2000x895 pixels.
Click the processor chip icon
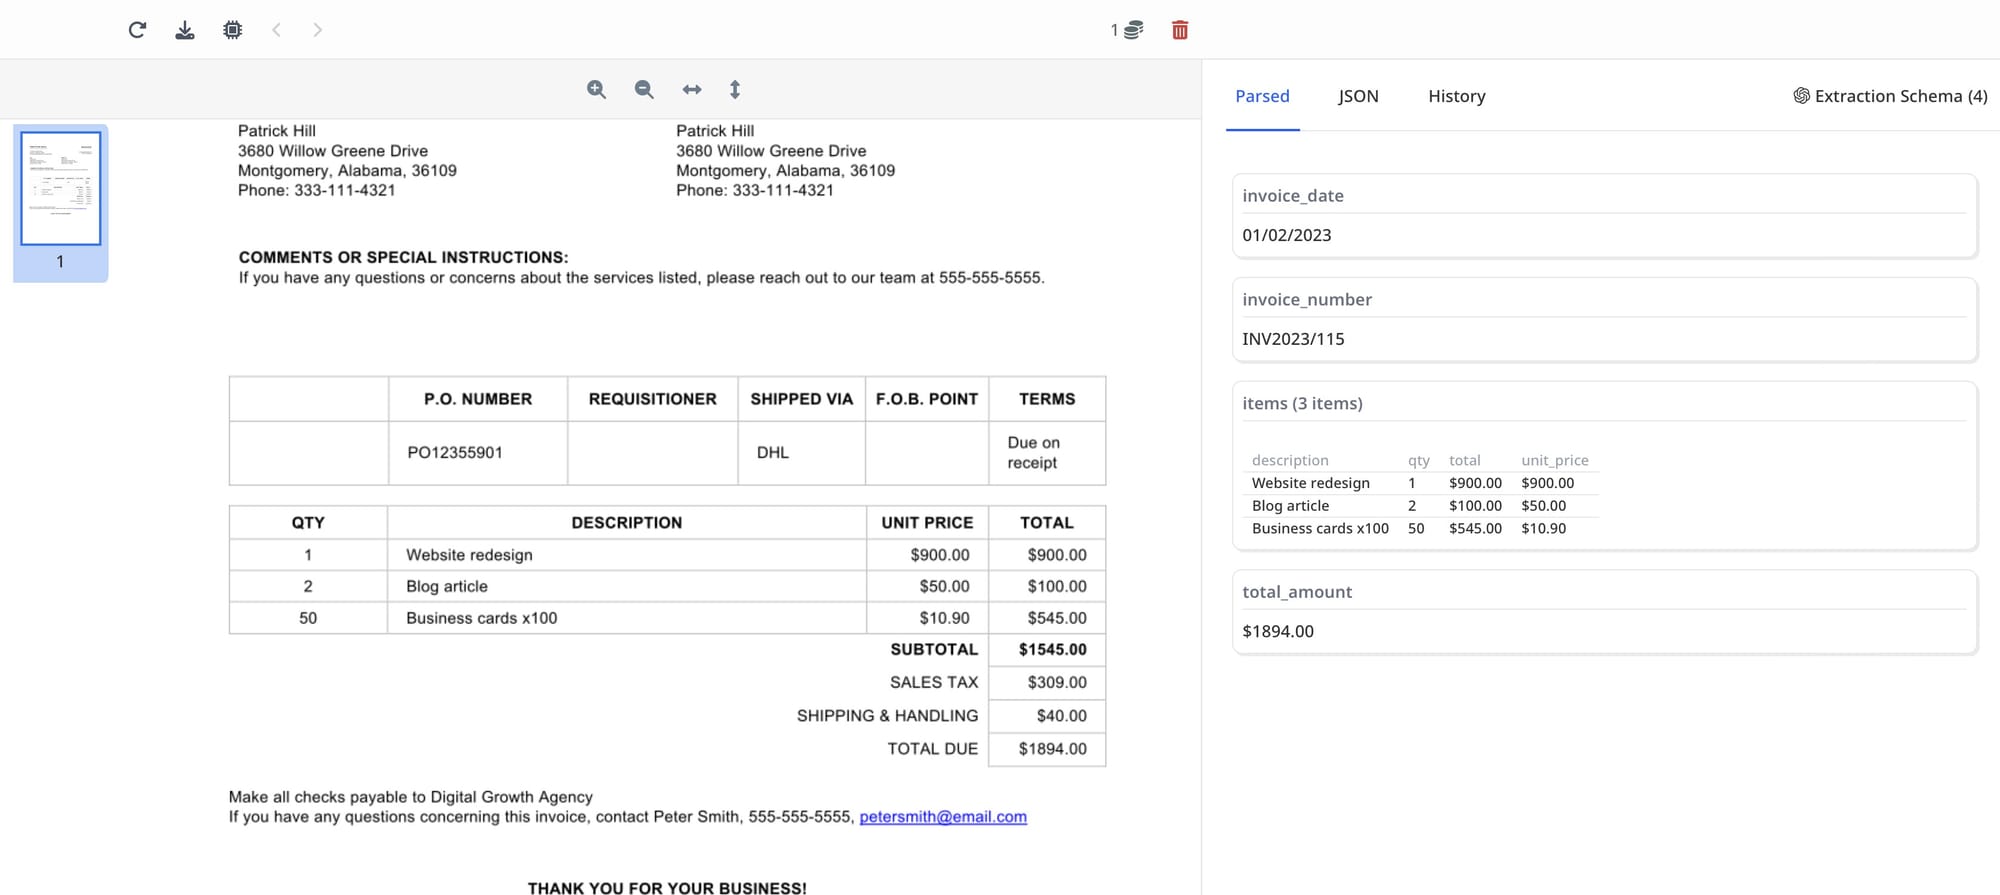(x=233, y=30)
